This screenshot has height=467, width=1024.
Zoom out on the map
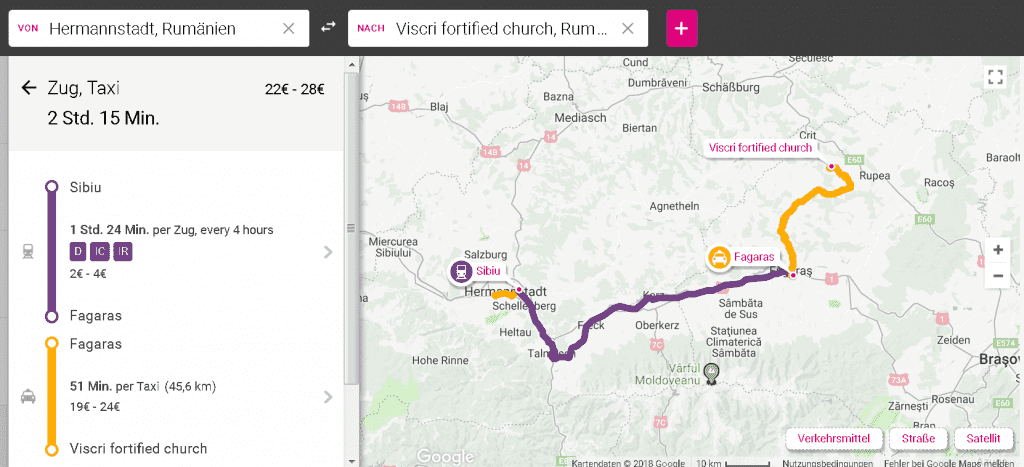click(x=997, y=276)
